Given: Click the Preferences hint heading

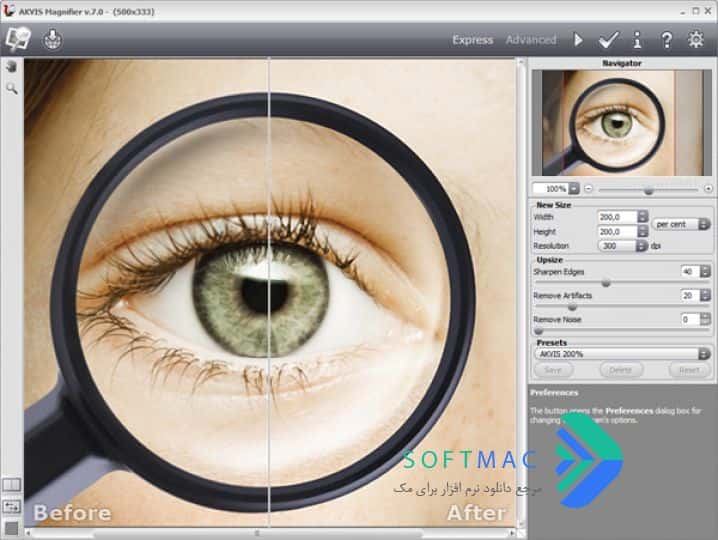Looking at the screenshot, I should (554, 393).
